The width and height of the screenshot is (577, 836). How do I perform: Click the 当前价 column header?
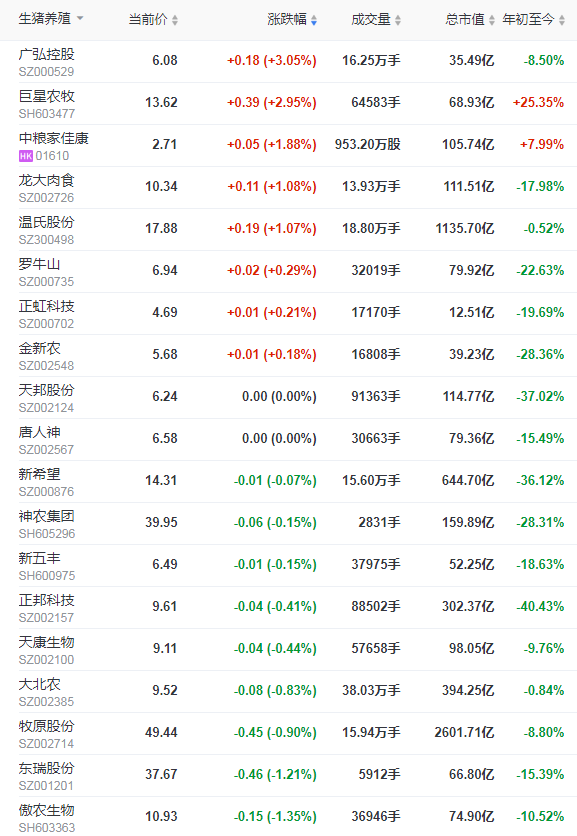(x=148, y=19)
